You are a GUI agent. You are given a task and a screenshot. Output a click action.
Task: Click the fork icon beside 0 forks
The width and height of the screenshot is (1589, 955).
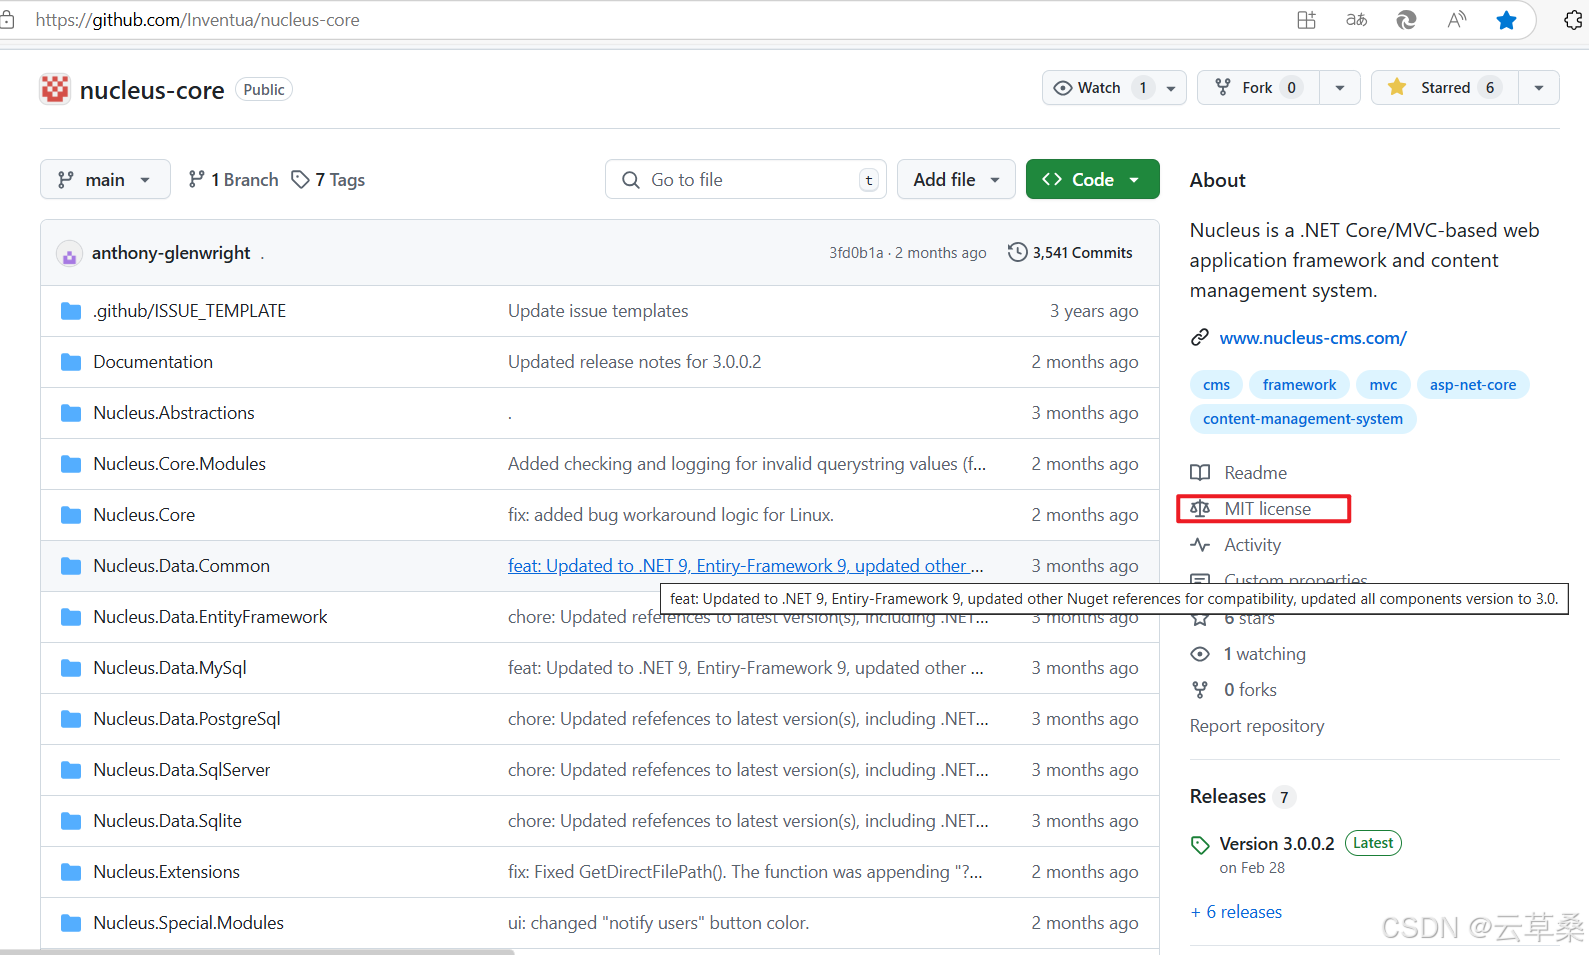[1200, 690]
